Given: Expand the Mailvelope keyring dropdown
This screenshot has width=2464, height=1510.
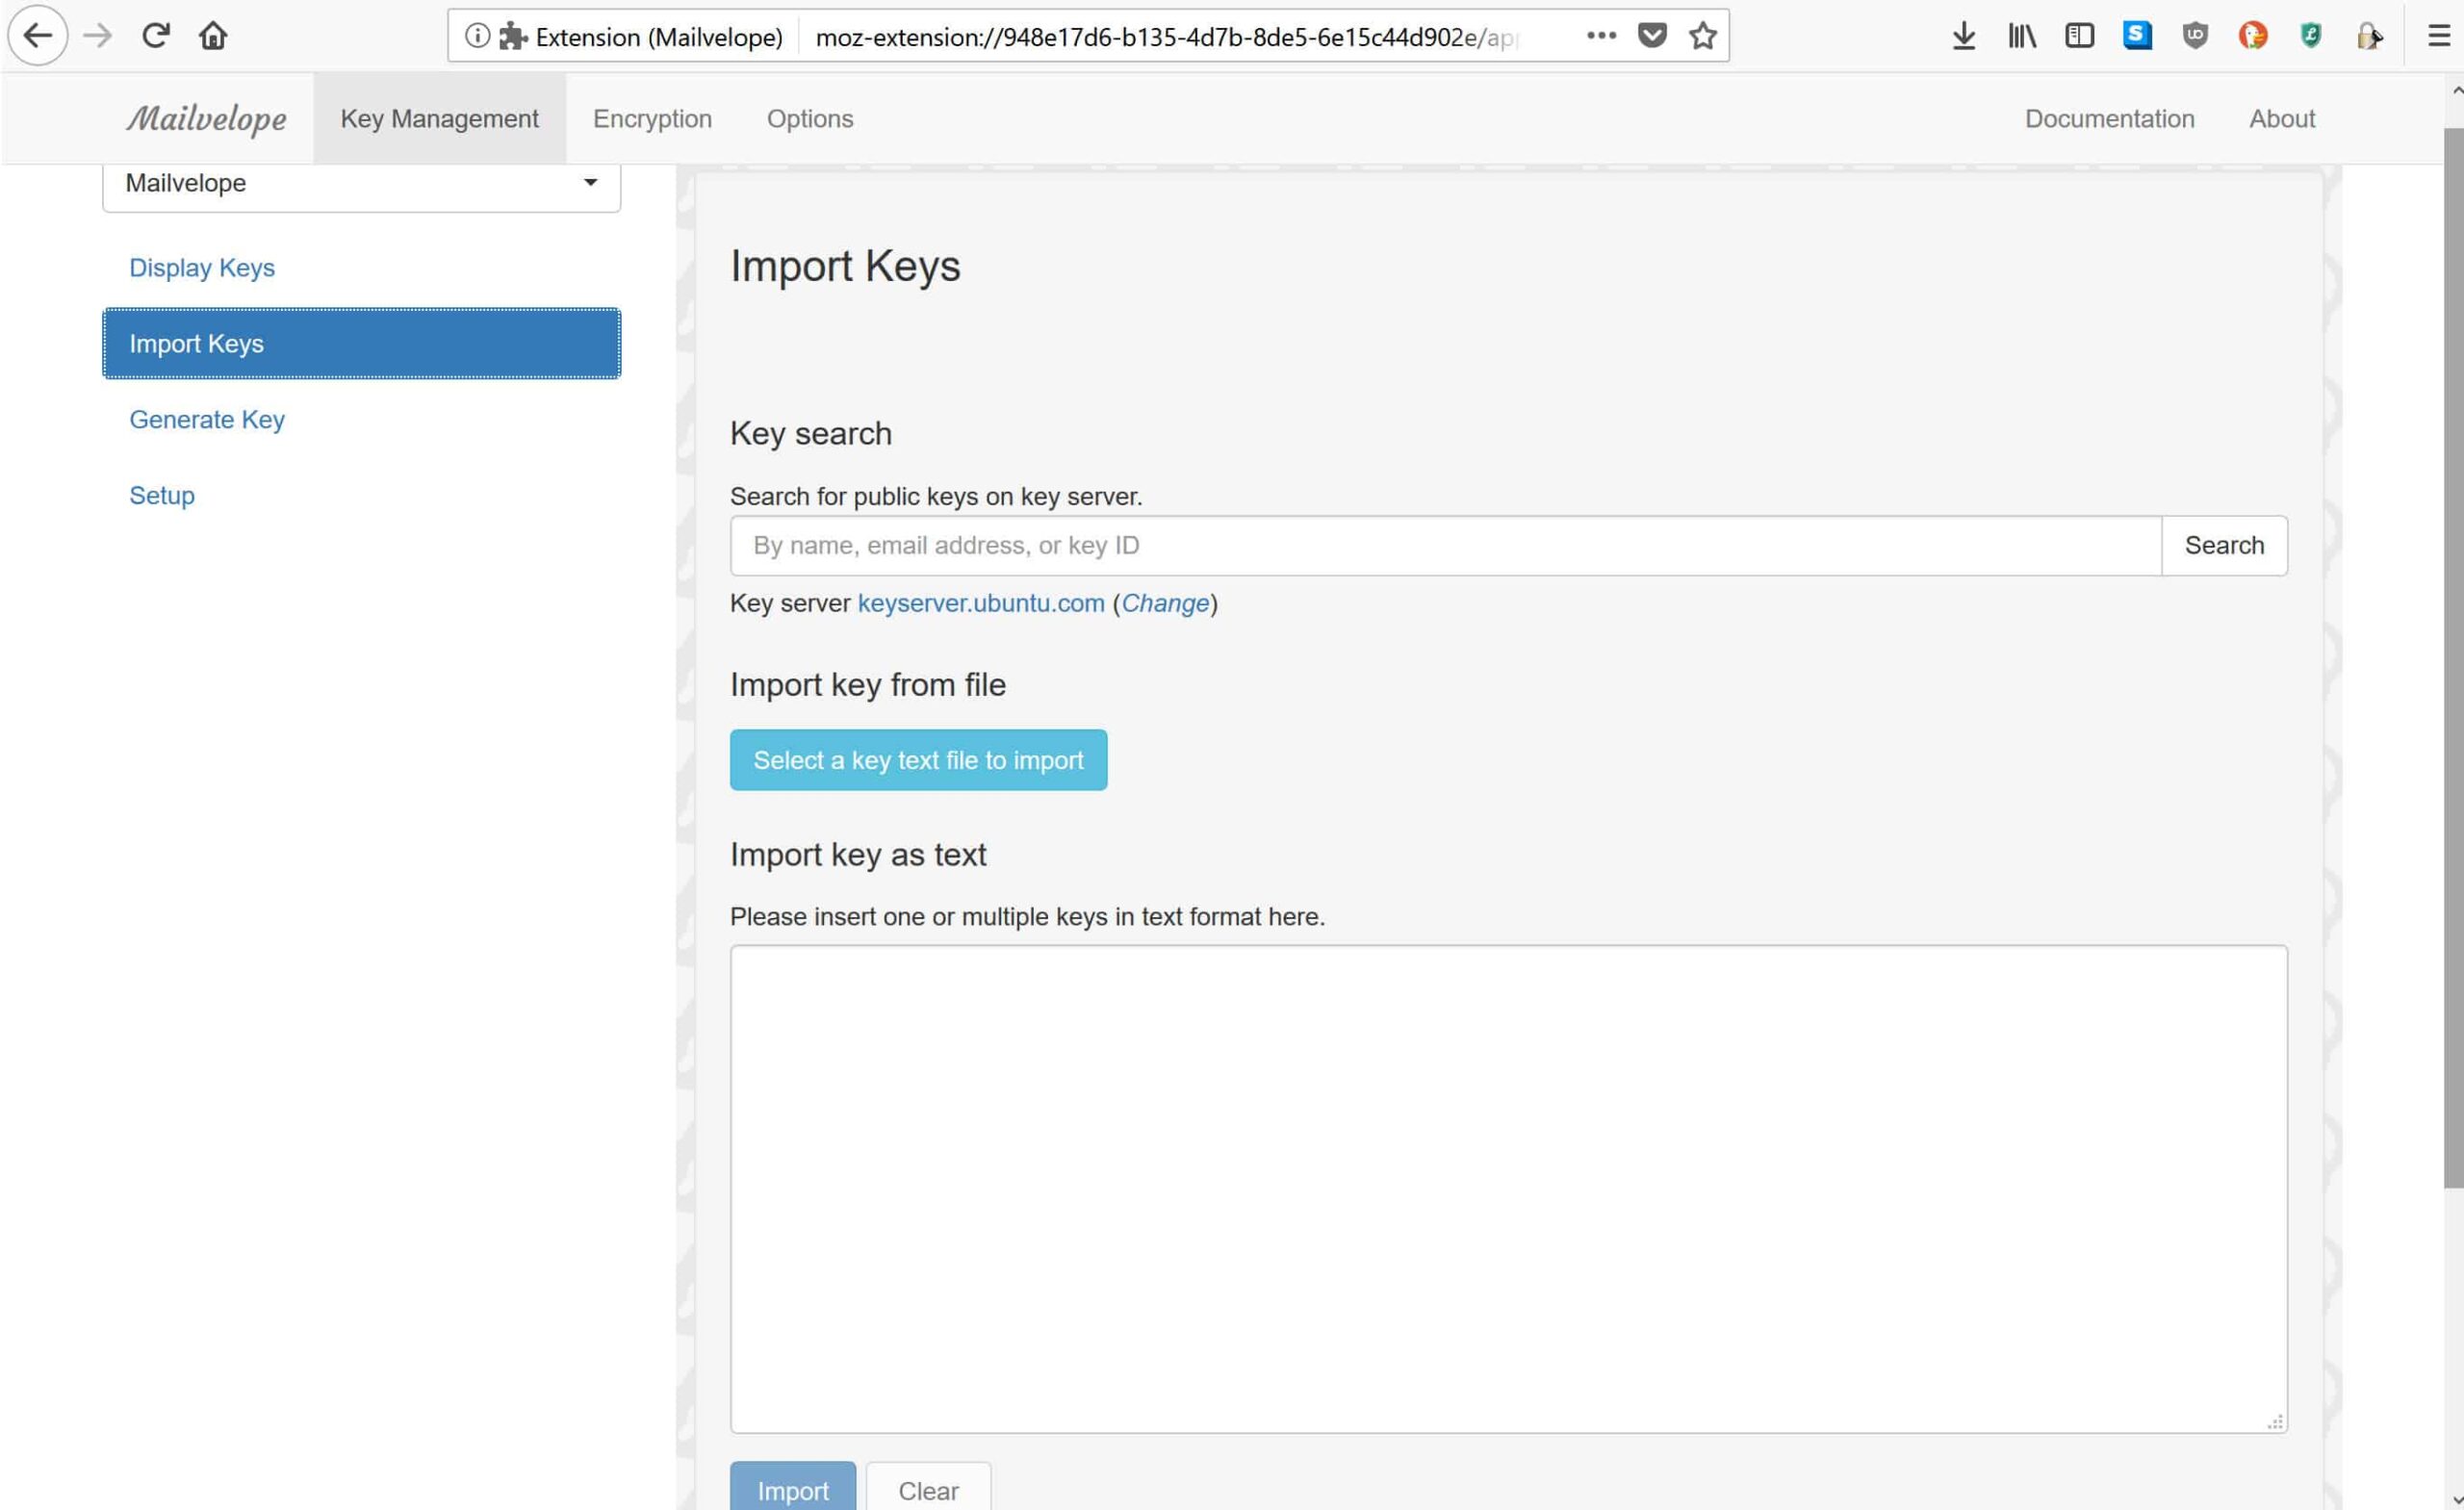Looking at the screenshot, I should [361, 184].
